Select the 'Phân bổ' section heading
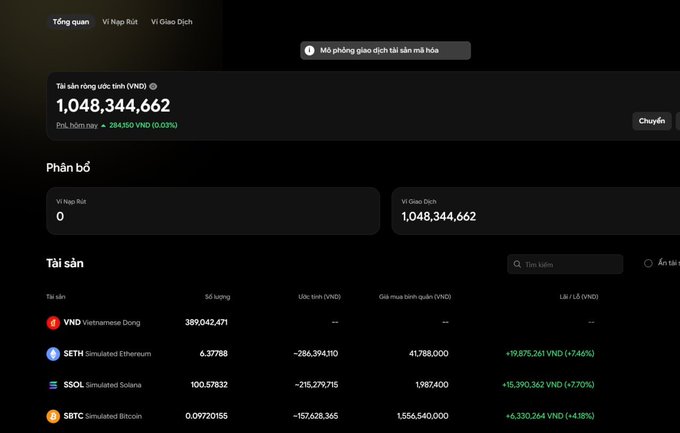The image size is (680, 433). [x=68, y=167]
